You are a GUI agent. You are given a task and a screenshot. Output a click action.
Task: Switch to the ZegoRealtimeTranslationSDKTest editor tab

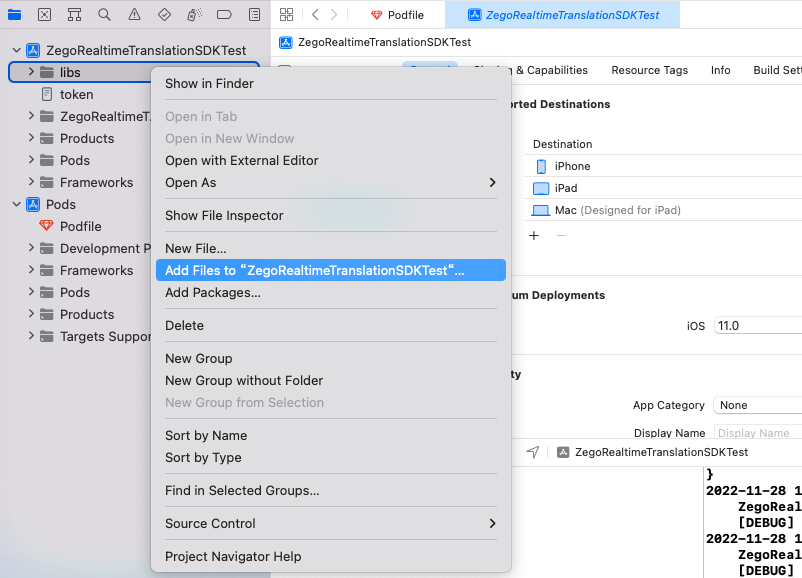pos(563,15)
